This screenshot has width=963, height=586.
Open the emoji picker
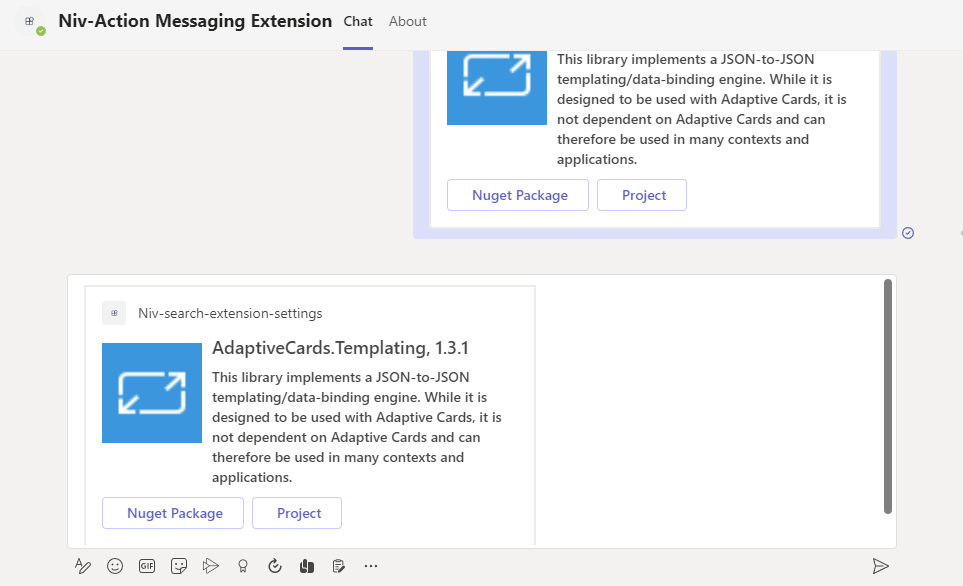pyautogui.click(x=115, y=566)
